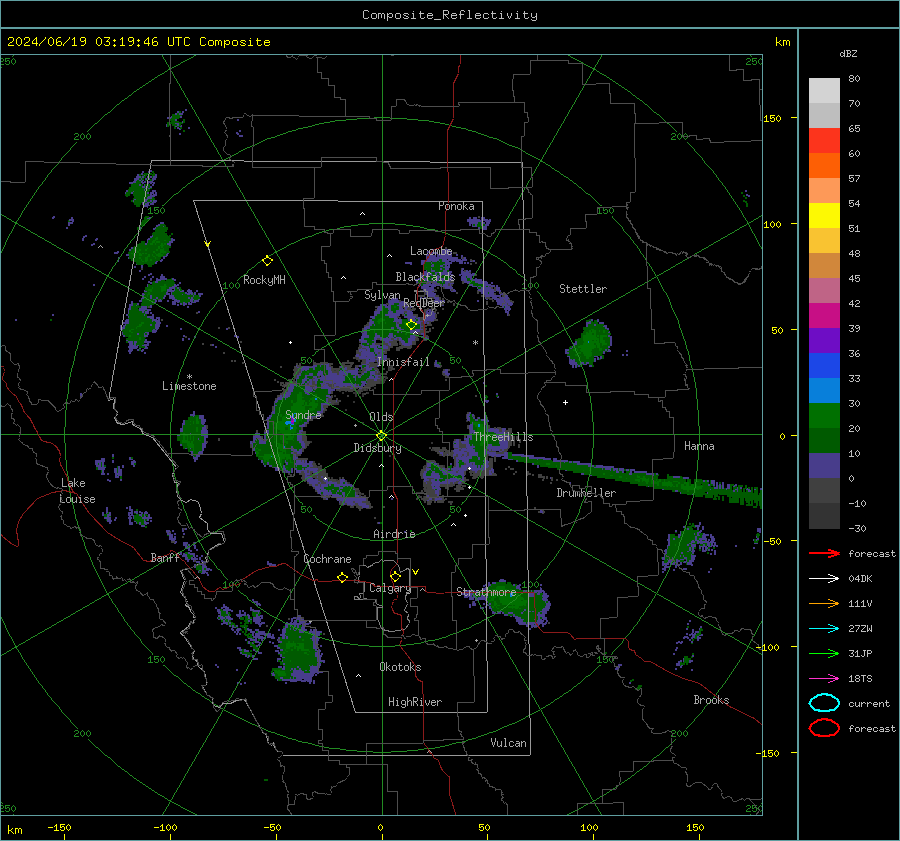Click the RedDeer city label
This screenshot has height=841, width=900.
[x=424, y=303]
